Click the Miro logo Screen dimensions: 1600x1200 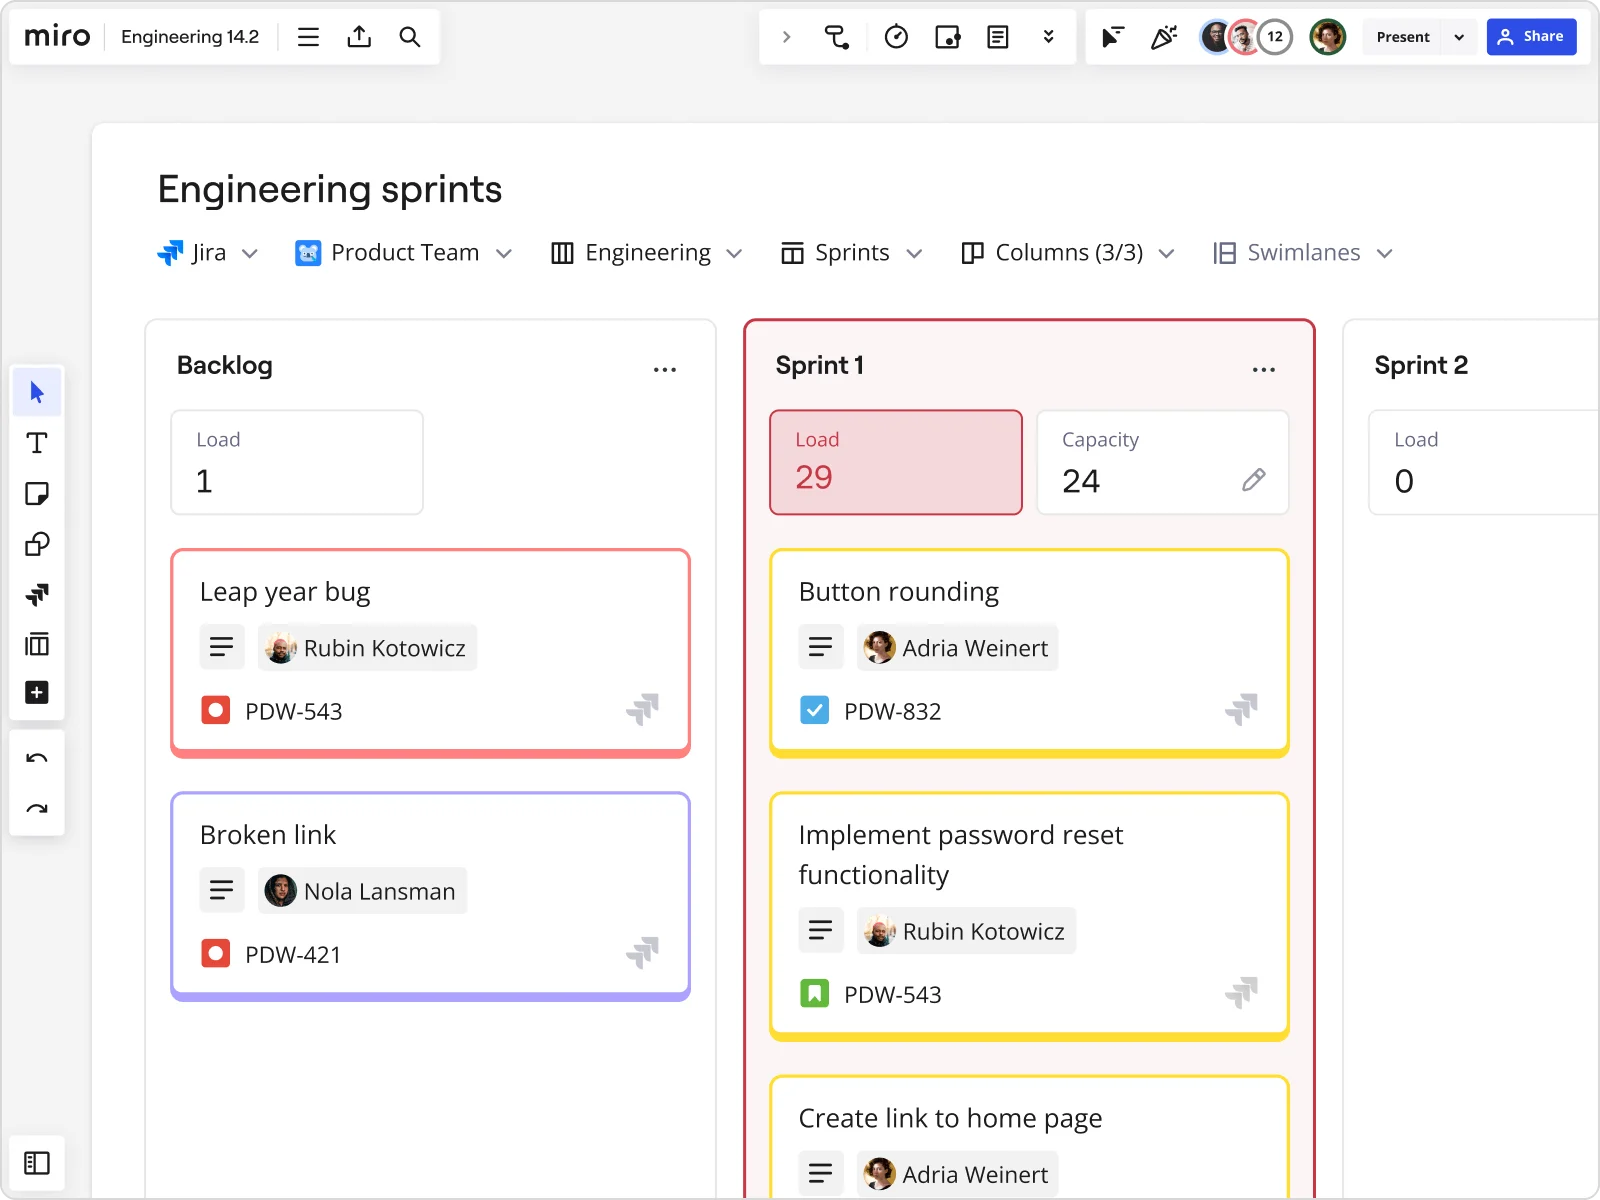pyautogui.click(x=57, y=37)
